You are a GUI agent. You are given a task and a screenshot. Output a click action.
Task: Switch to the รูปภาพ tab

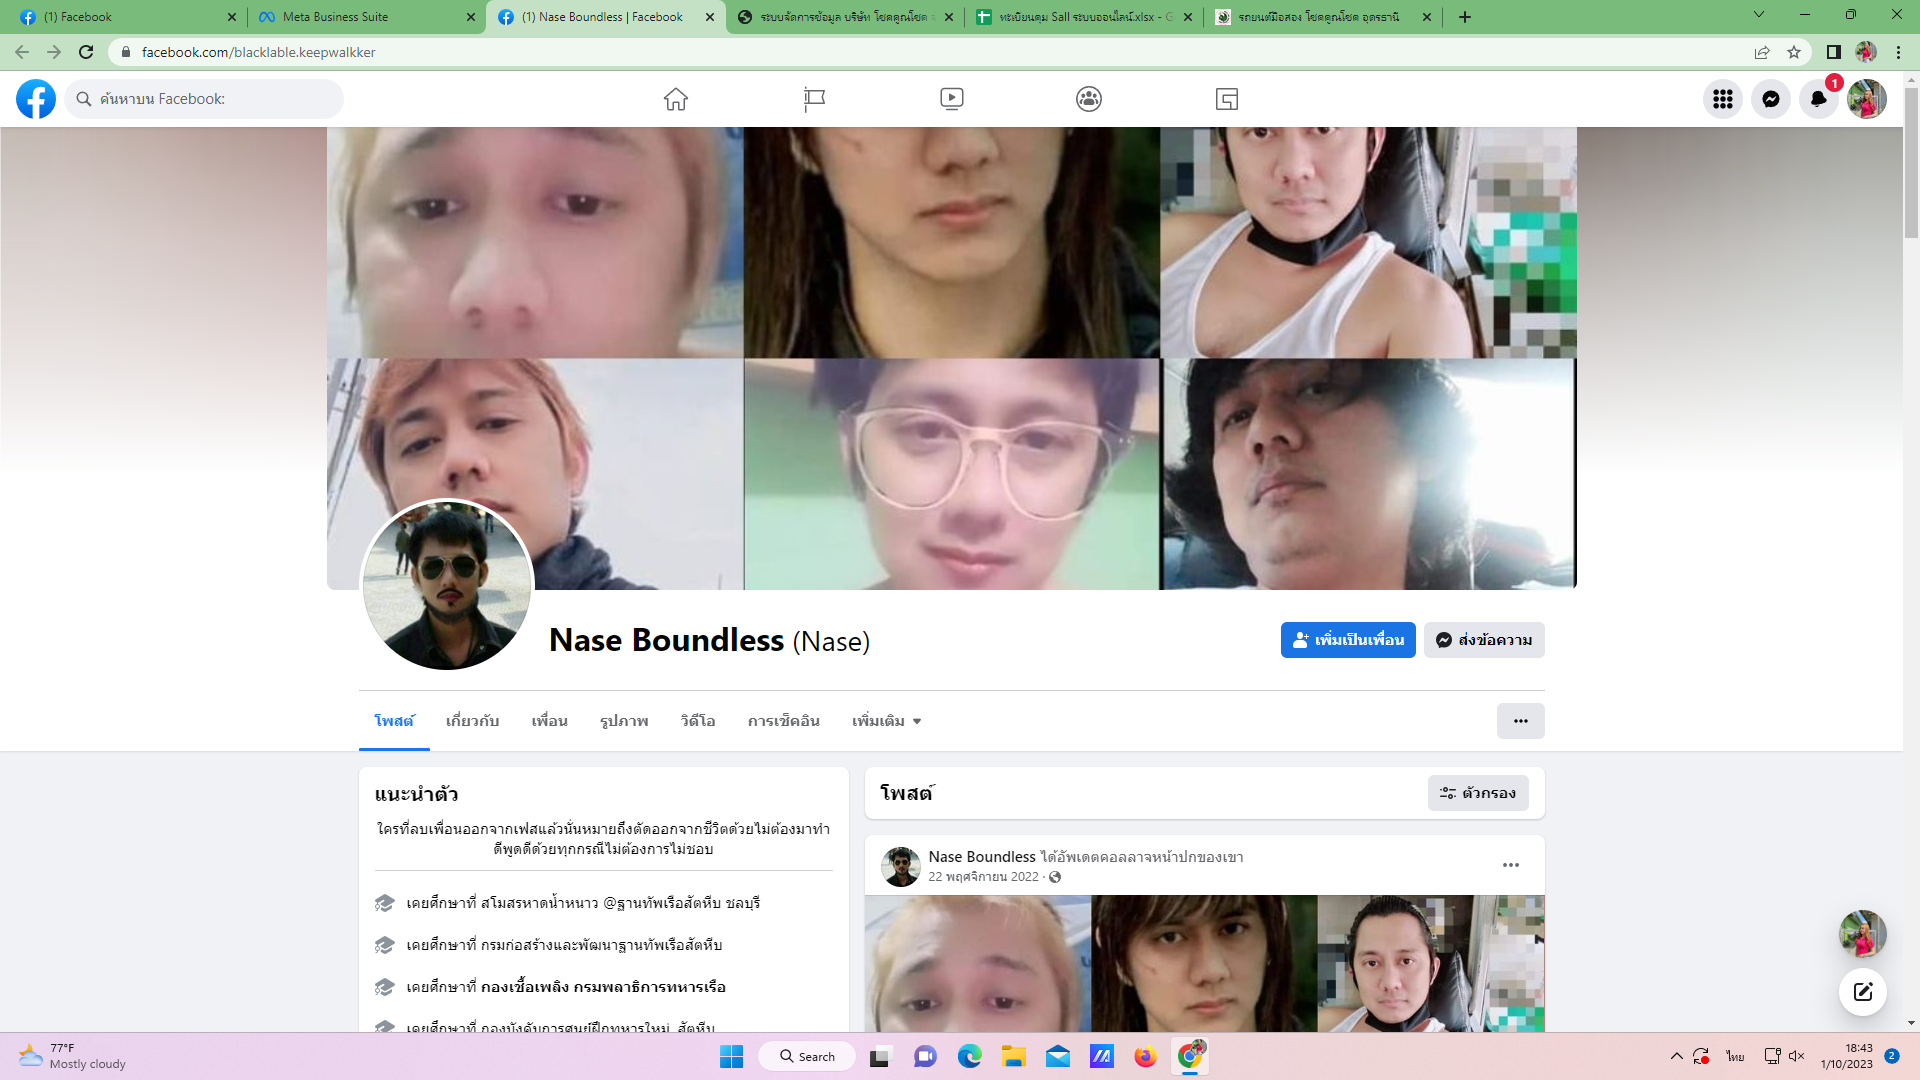pyautogui.click(x=624, y=721)
